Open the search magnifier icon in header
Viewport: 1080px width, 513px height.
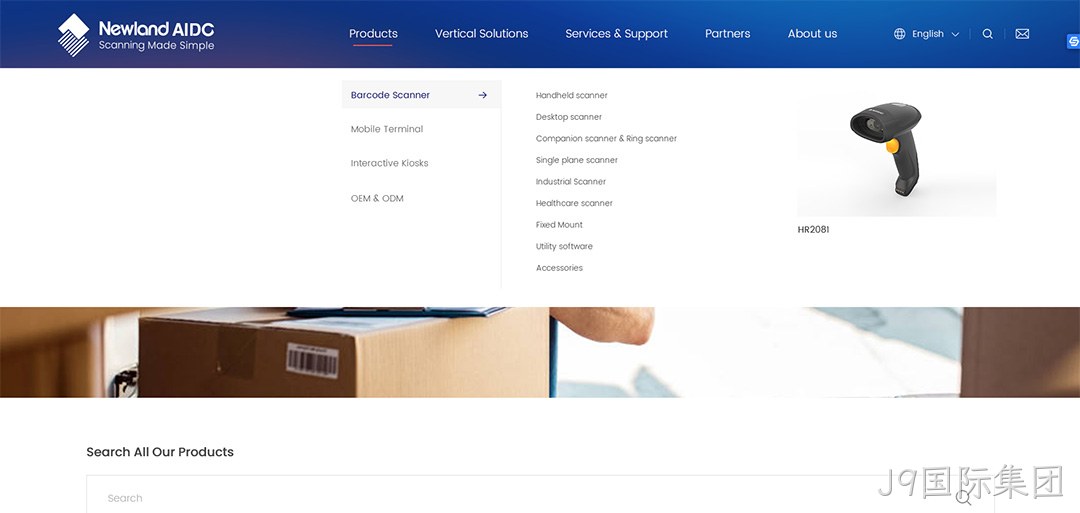[988, 34]
